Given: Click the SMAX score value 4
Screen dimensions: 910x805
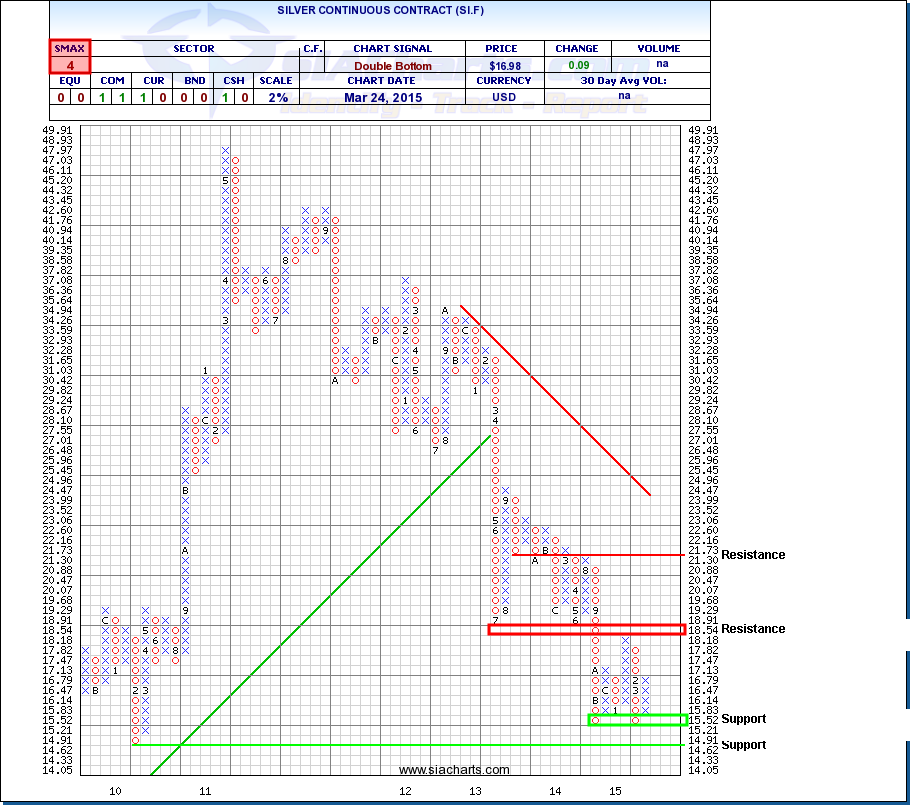Looking at the screenshot, I should pyautogui.click(x=70, y=66).
